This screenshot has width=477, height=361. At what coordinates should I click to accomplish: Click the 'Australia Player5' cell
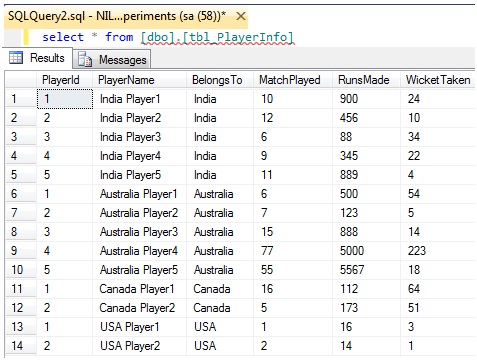point(139,270)
